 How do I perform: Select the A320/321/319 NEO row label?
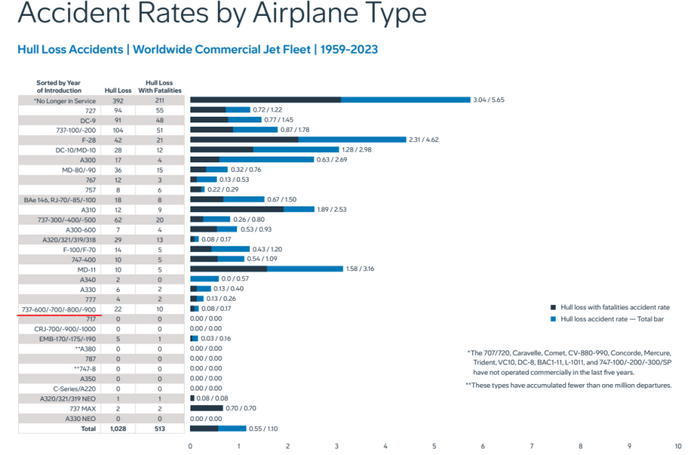click(x=68, y=399)
